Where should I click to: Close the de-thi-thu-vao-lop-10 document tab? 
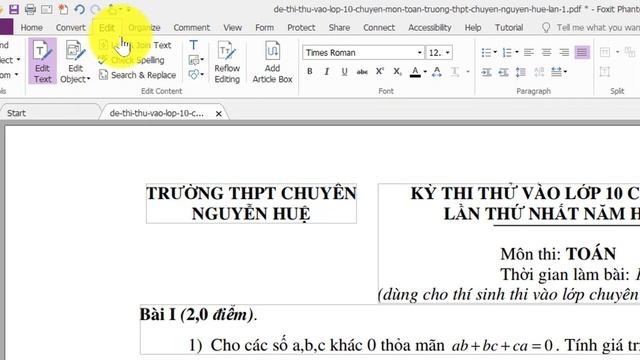tap(218, 114)
